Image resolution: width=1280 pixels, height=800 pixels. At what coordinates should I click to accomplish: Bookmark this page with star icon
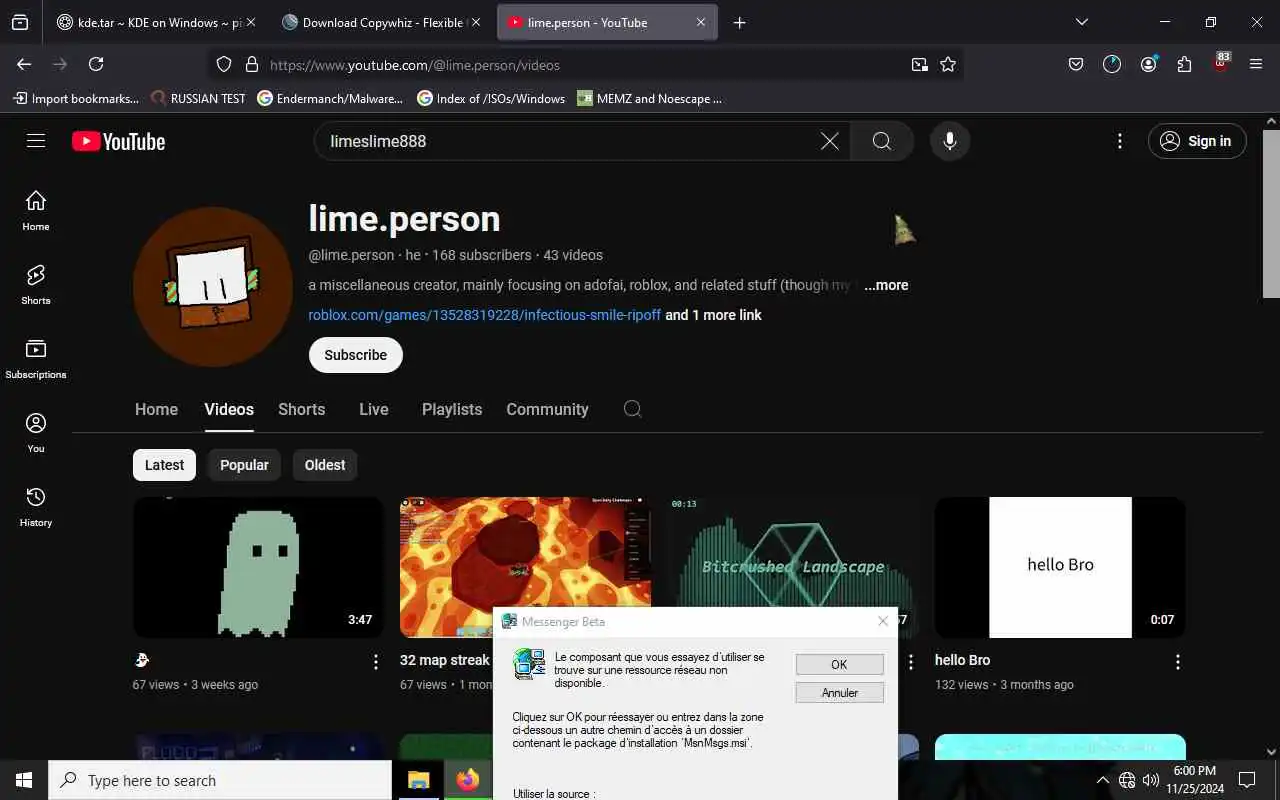(x=948, y=64)
